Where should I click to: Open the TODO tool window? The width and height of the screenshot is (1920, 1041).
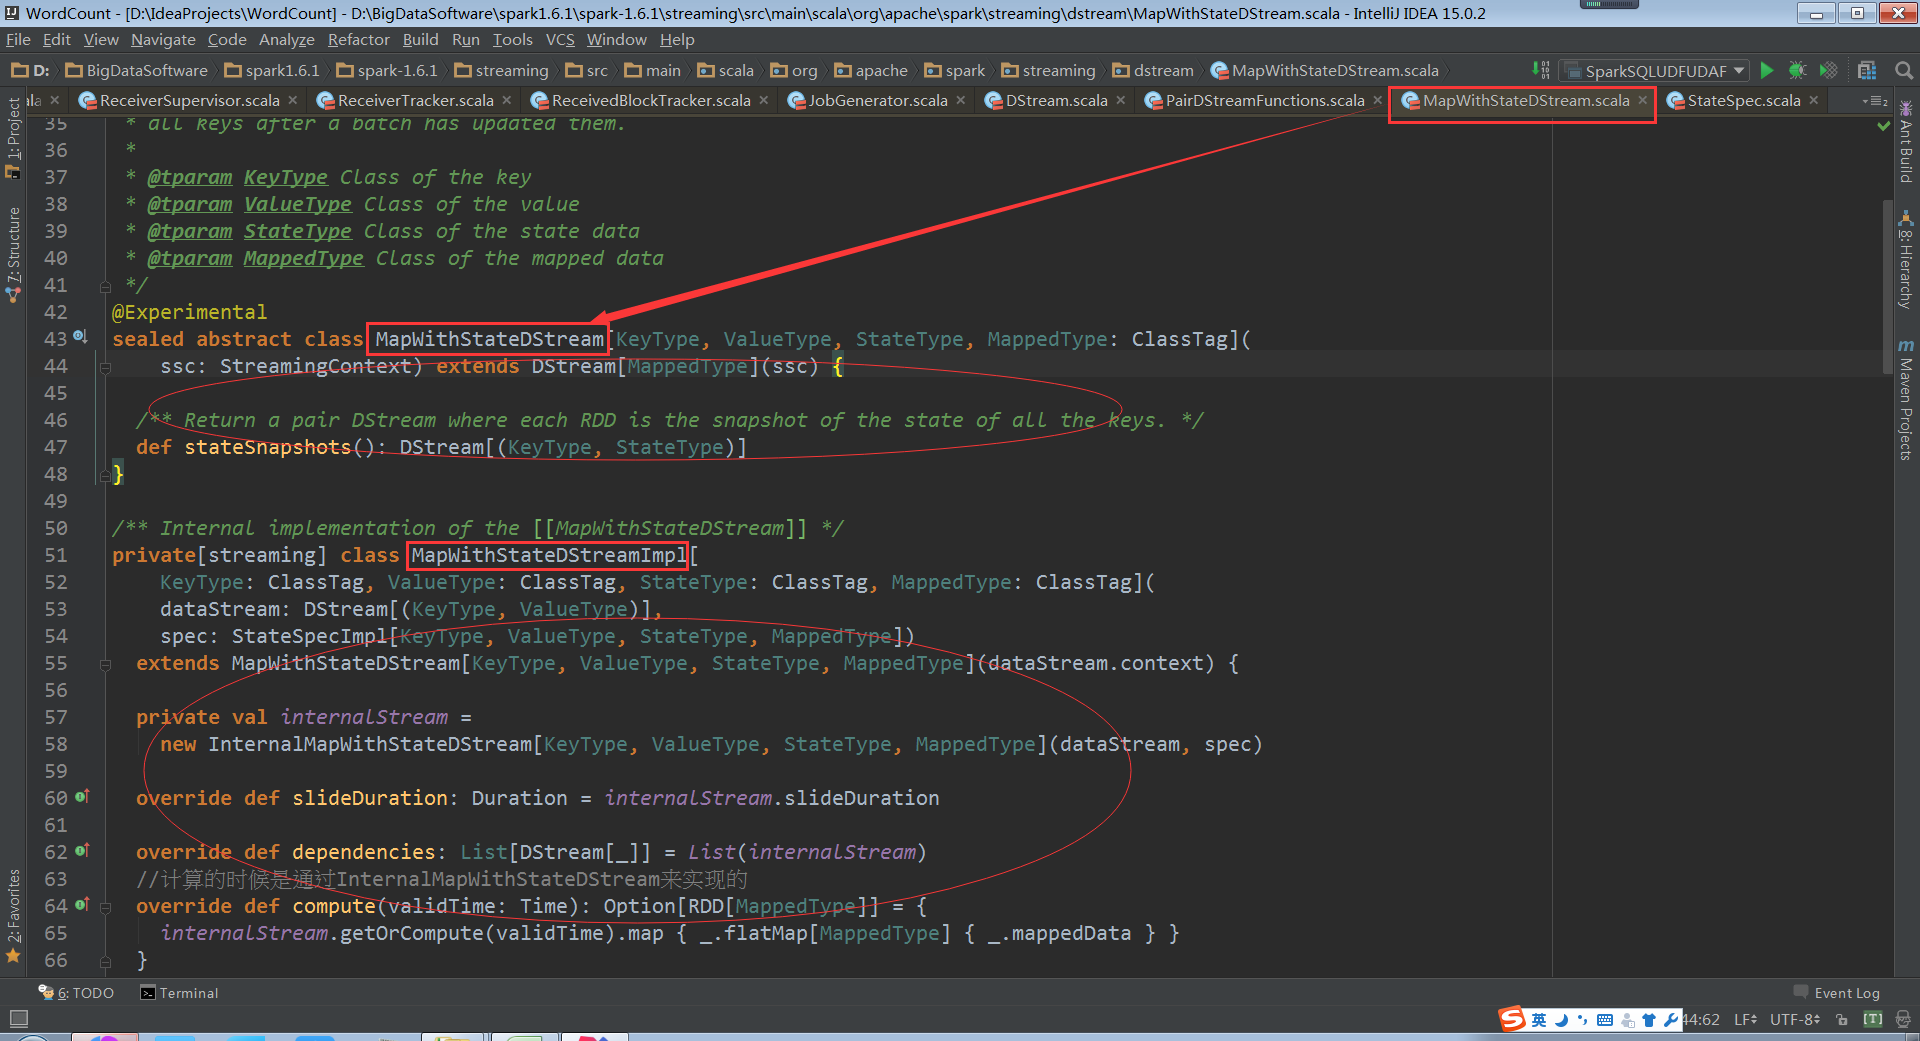tap(77, 993)
